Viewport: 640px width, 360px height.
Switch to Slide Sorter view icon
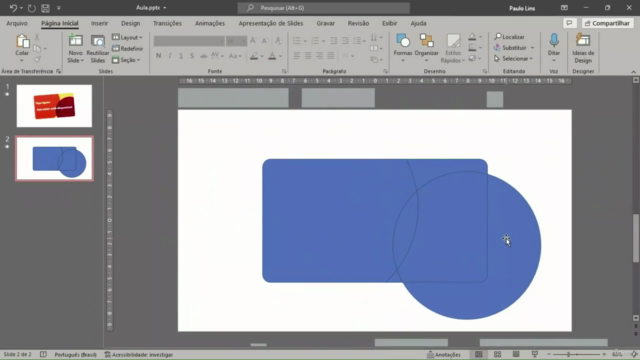(x=497, y=354)
